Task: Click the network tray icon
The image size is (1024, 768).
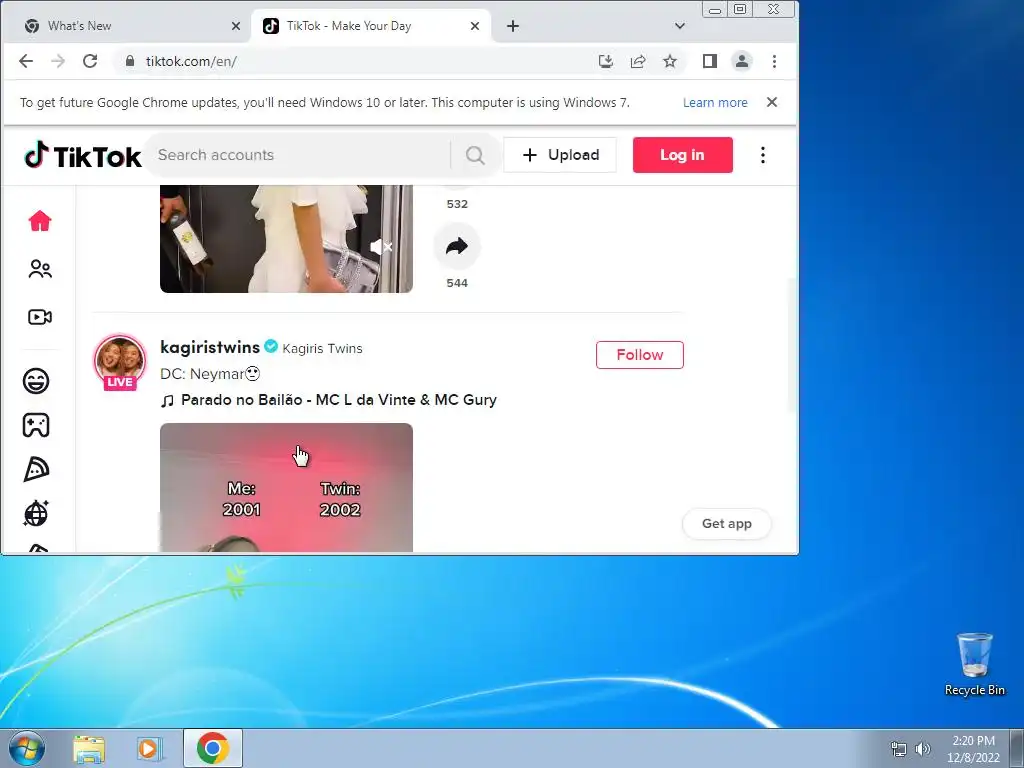Action: [x=899, y=748]
